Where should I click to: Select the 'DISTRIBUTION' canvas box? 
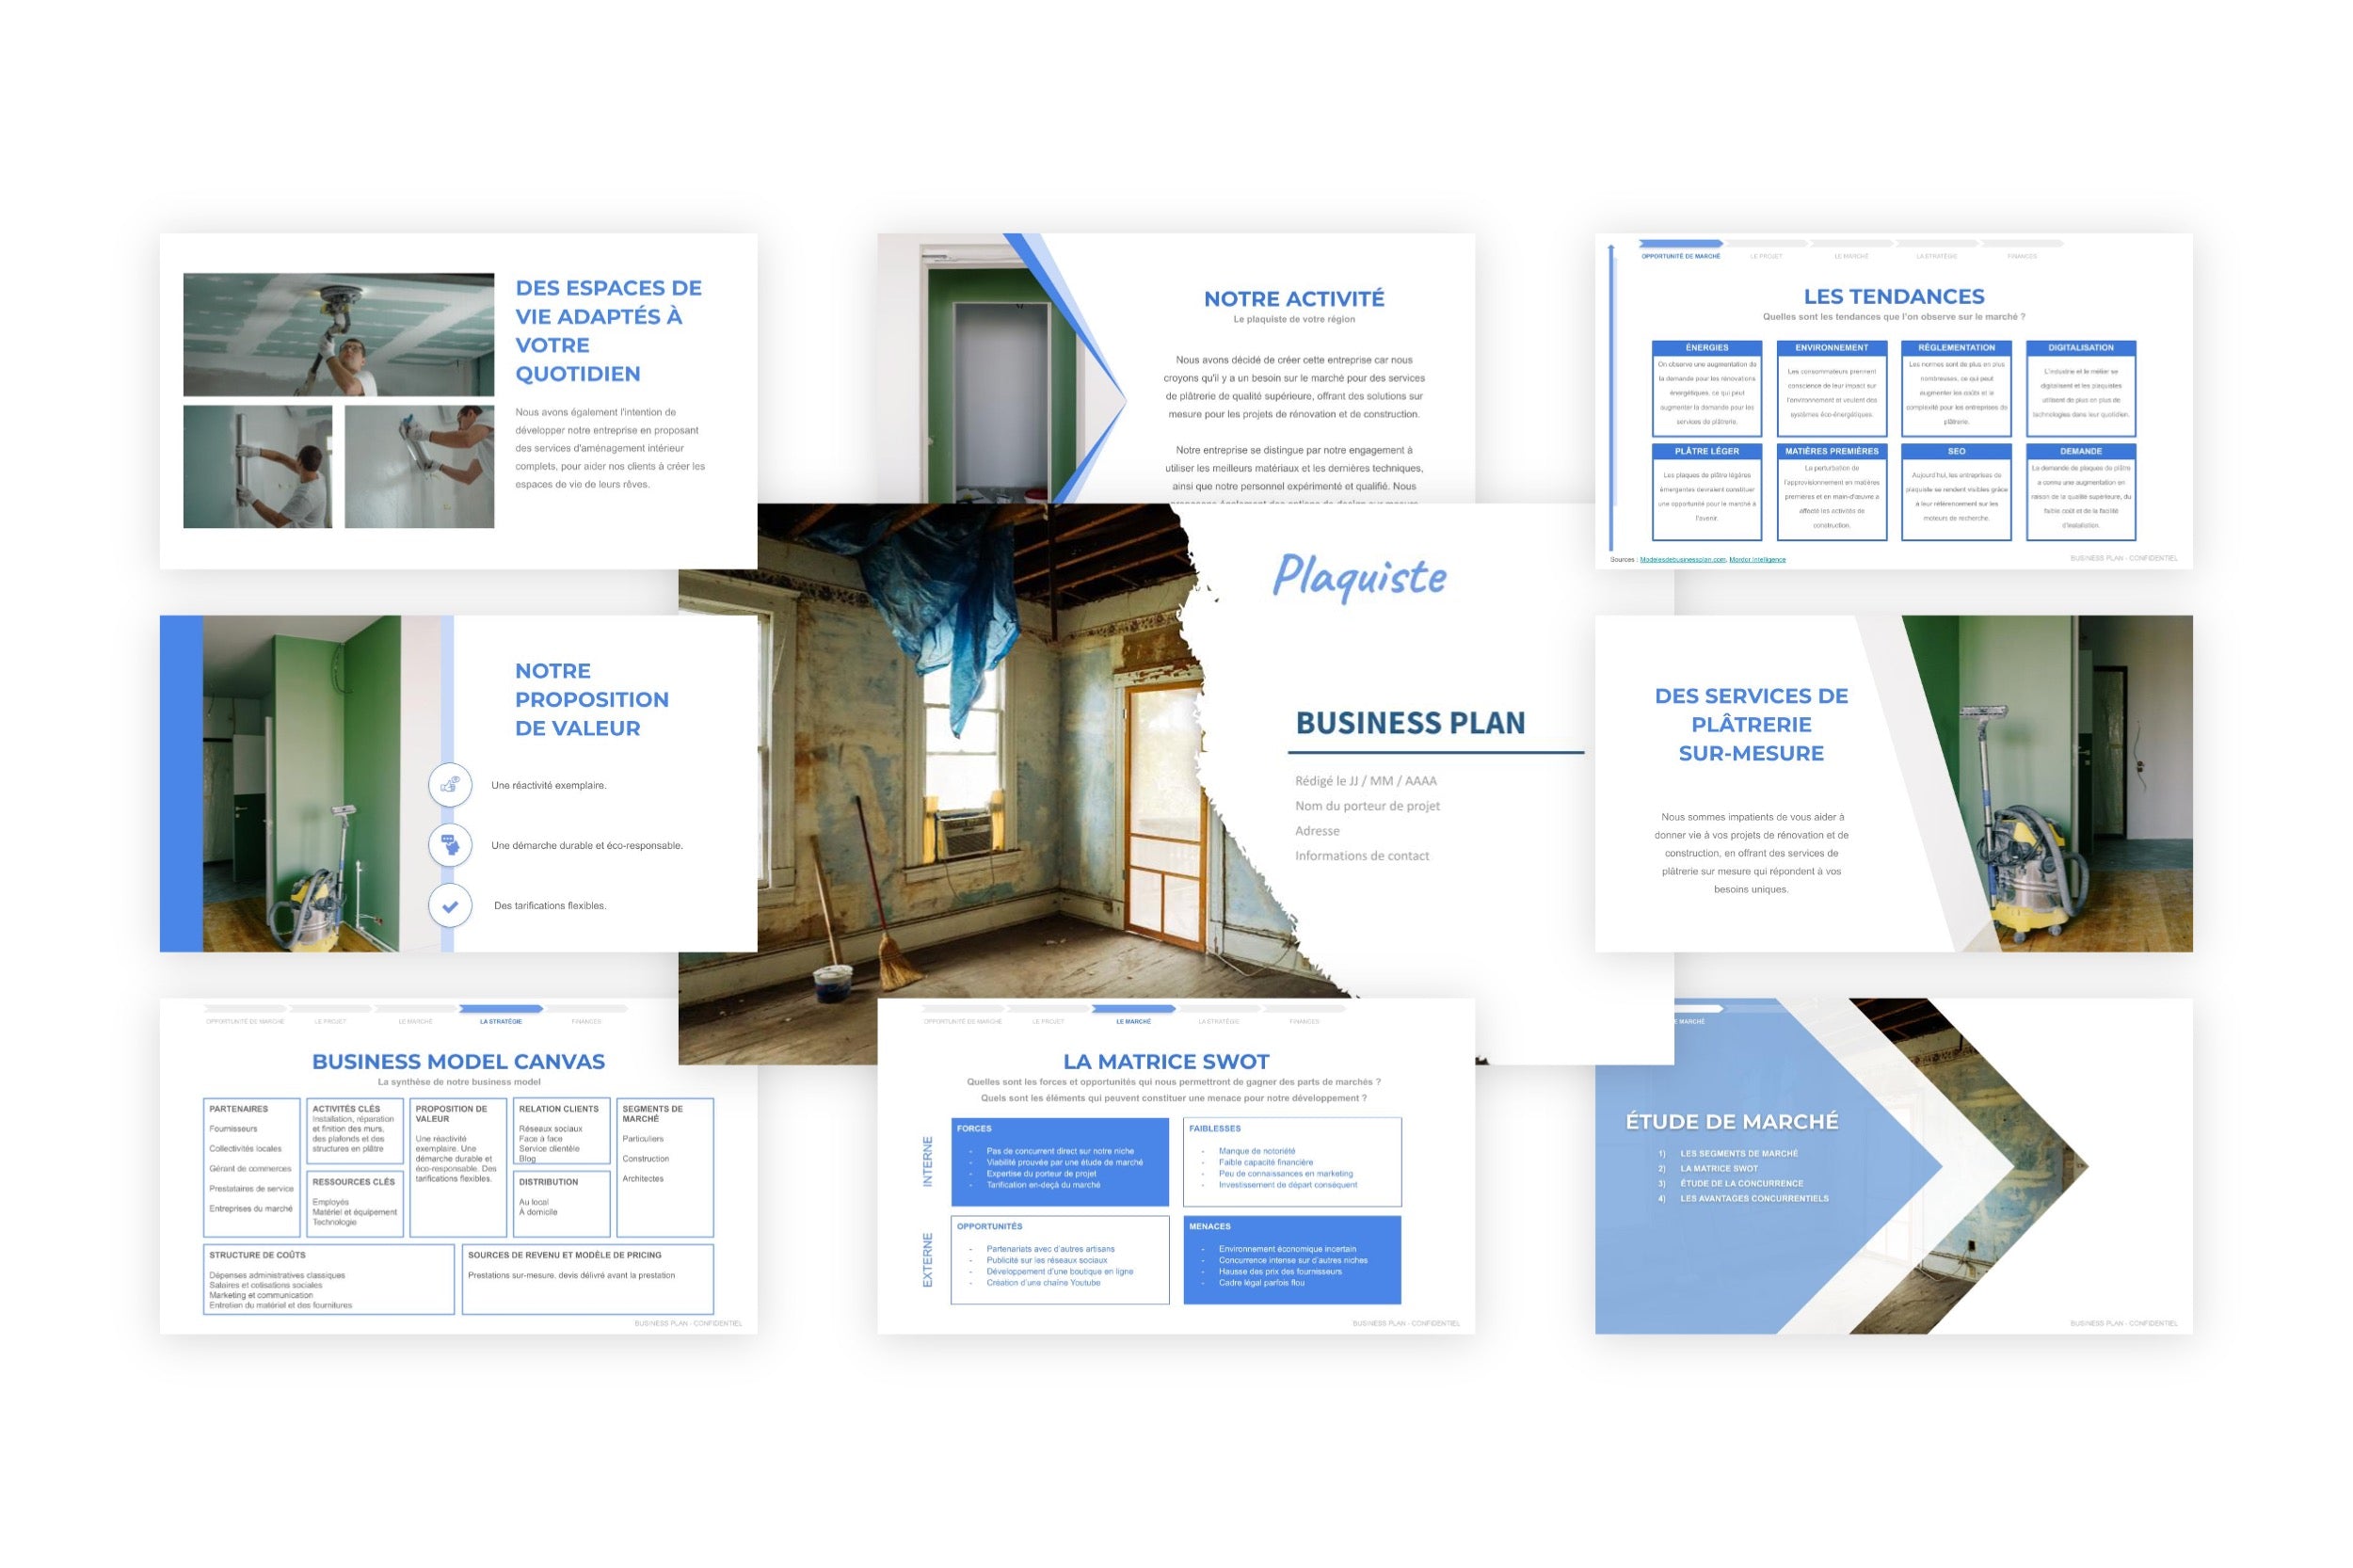(562, 1204)
